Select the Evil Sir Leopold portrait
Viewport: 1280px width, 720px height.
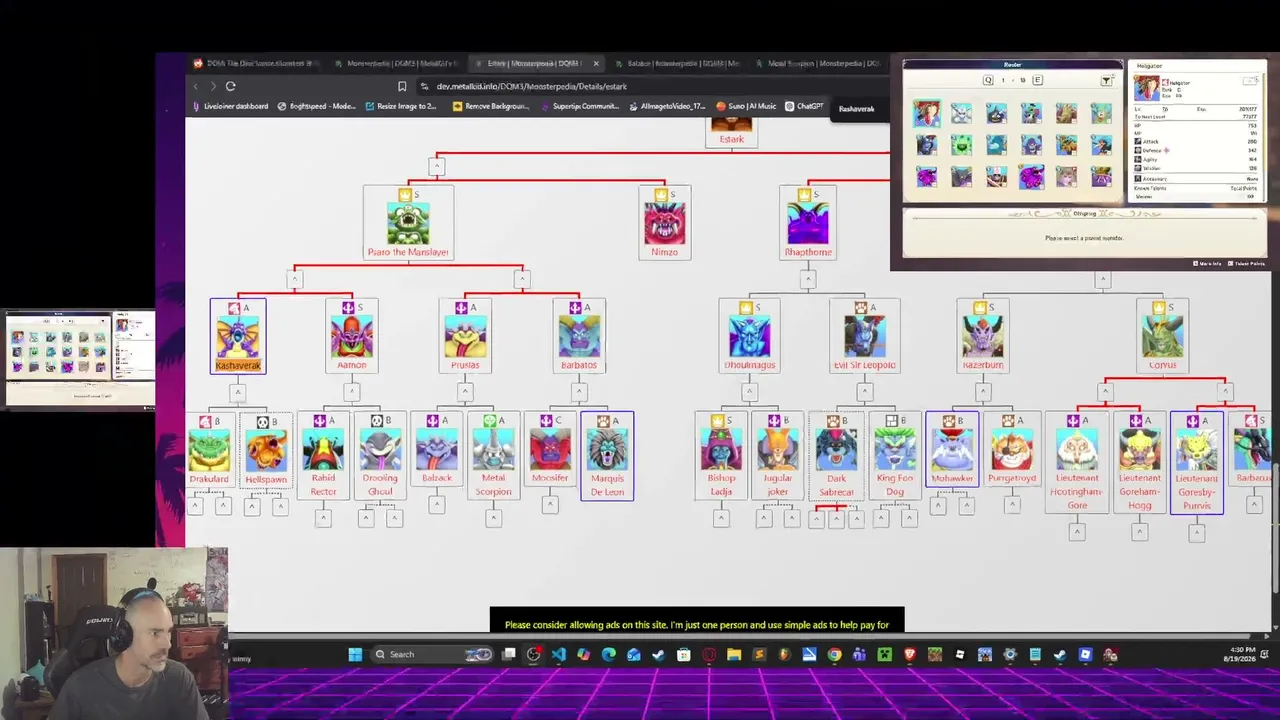pos(864,336)
